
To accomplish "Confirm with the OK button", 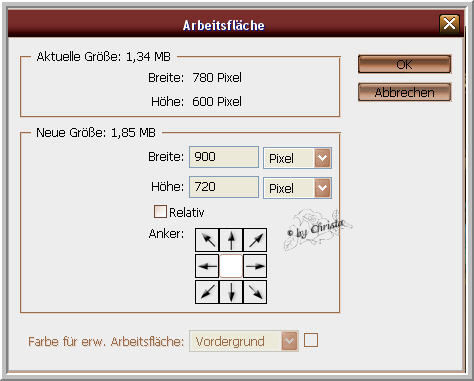I will [x=404, y=64].
